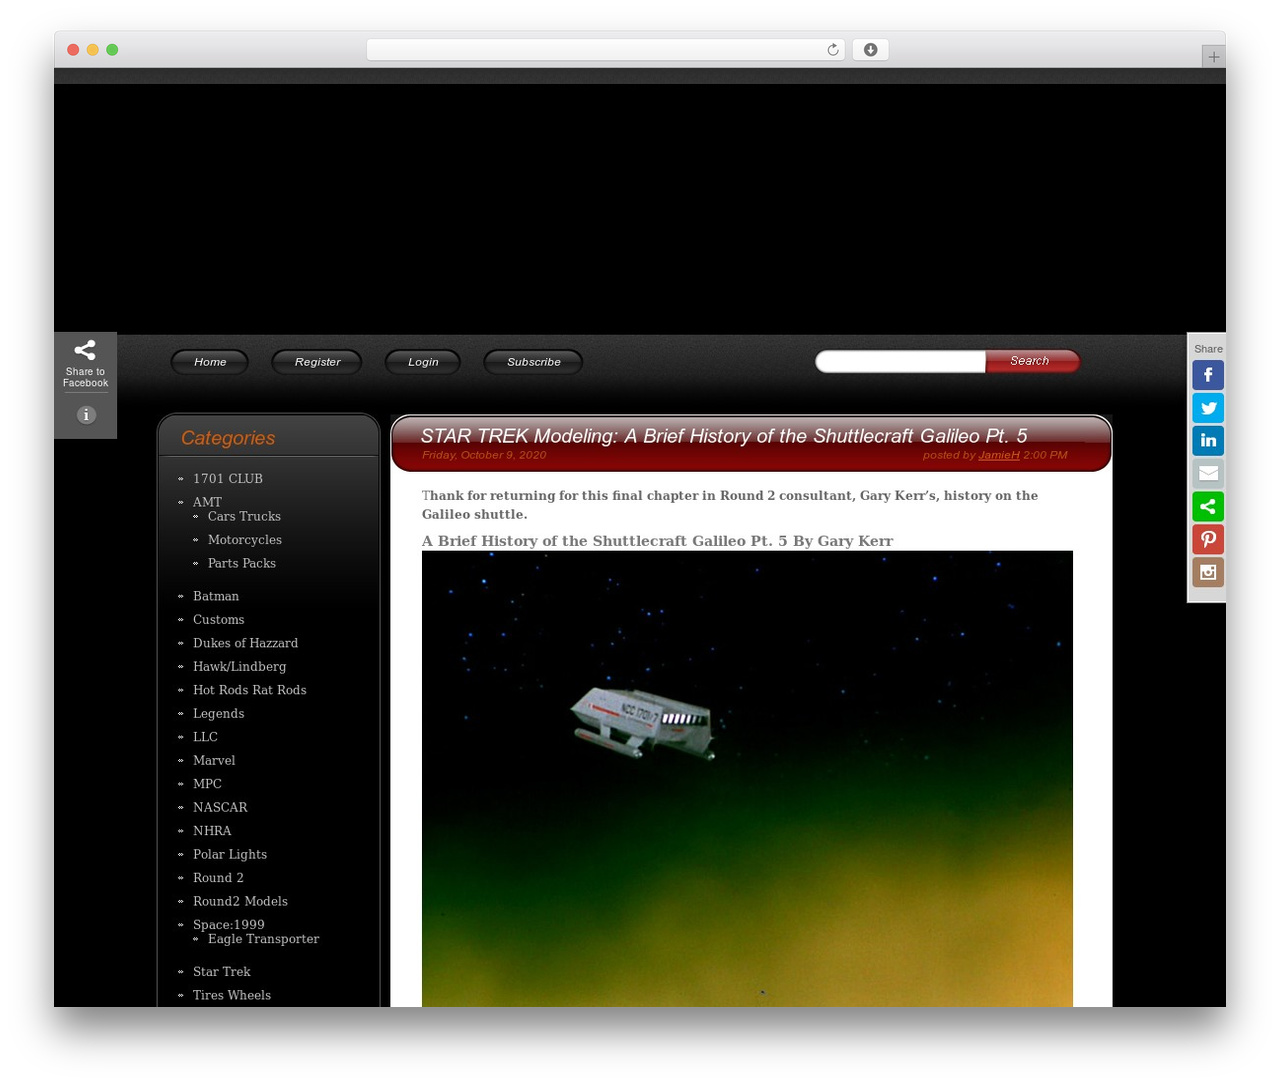This screenshot has width=1280, height=1084.
Task: Open the Hawk/Lindberg category
Action: tap(240, 667)
